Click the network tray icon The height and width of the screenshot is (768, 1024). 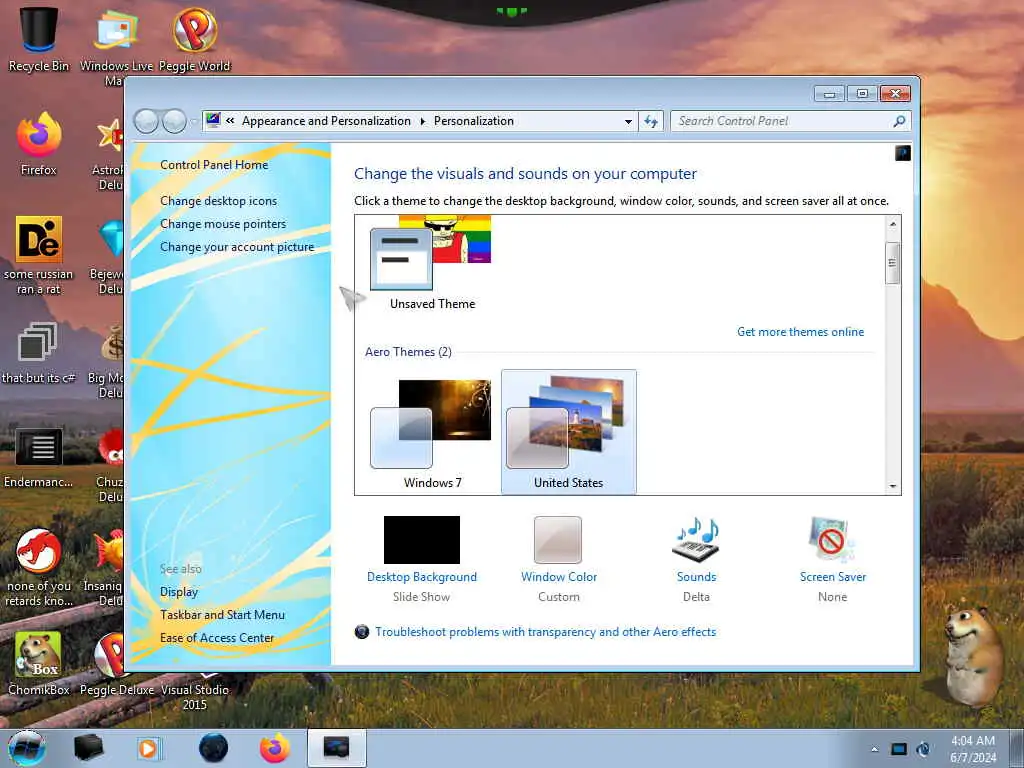pos(899,749)
